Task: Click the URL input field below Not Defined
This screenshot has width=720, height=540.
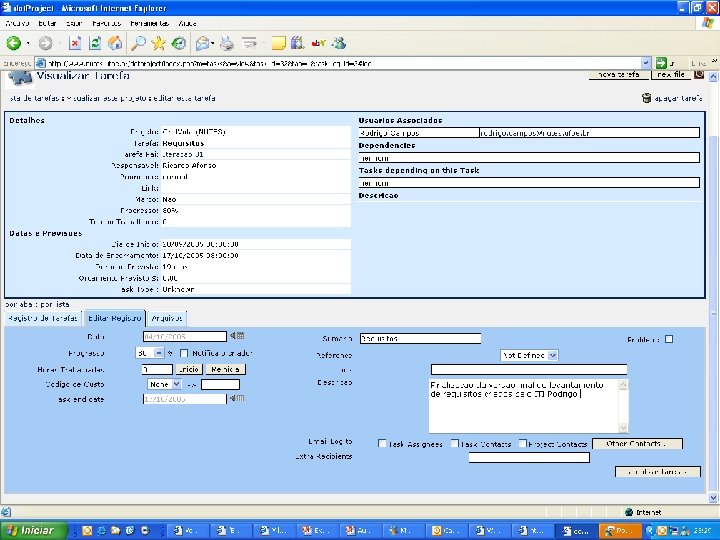Action: click(x=529, y=370)
